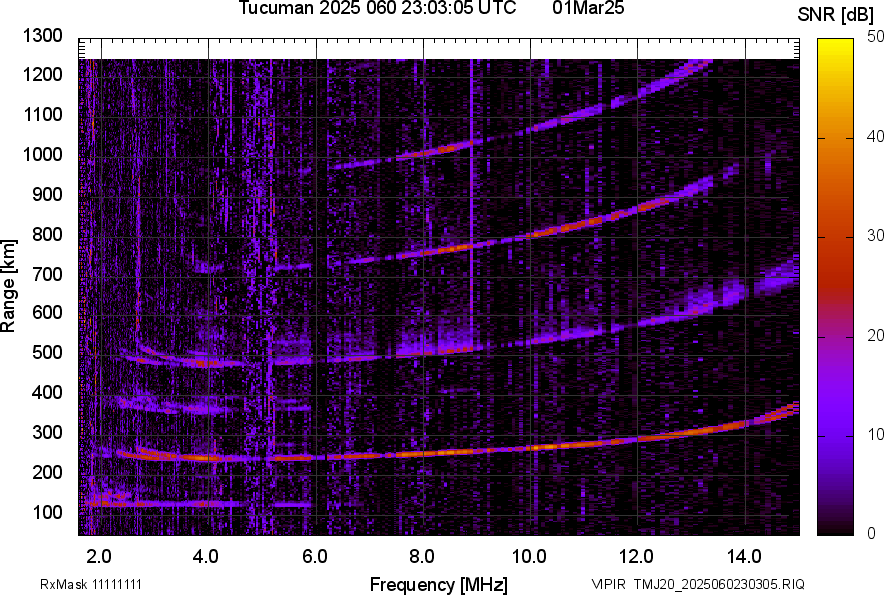Viewport: 884px width, 595px height.
Task: Click the 'Frequency [MHz]' x-axis label
Action: (438, 584)
